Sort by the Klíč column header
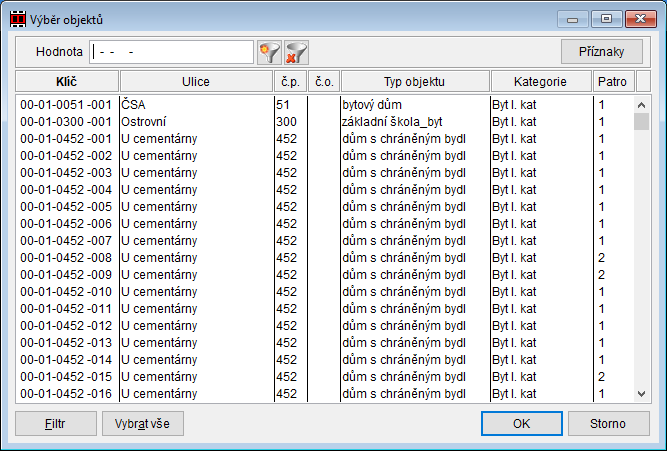667x451 pixels. (x=68, y=81)
